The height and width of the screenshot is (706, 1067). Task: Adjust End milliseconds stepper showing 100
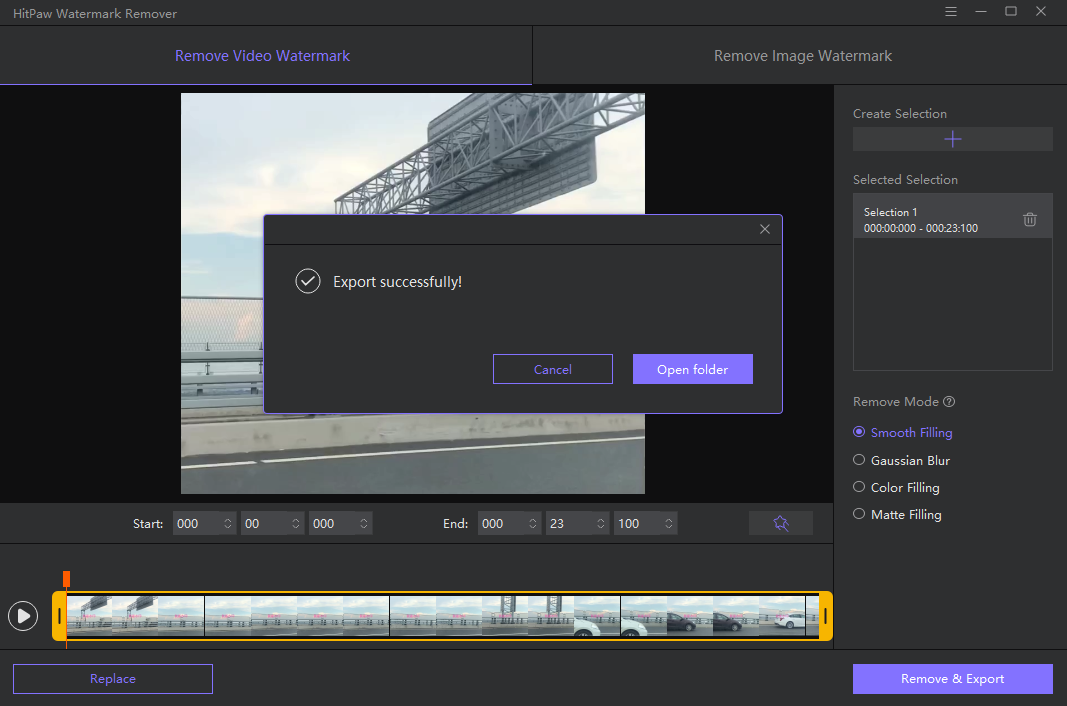(667, 523)
